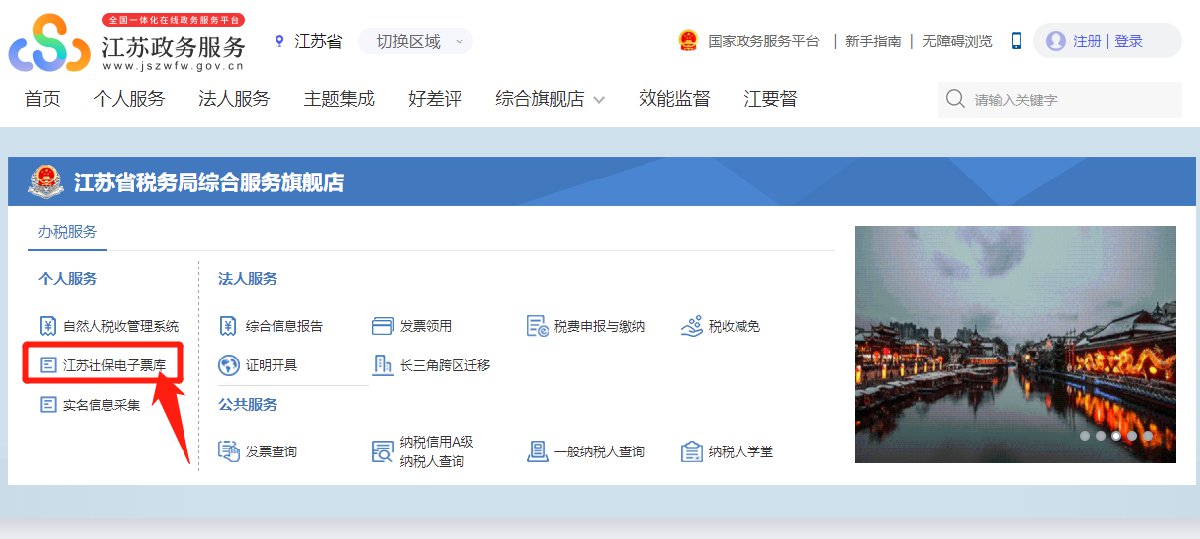Click the 纳税信用A级纳税人查询 icon
1200x539 pixels.
382,452
